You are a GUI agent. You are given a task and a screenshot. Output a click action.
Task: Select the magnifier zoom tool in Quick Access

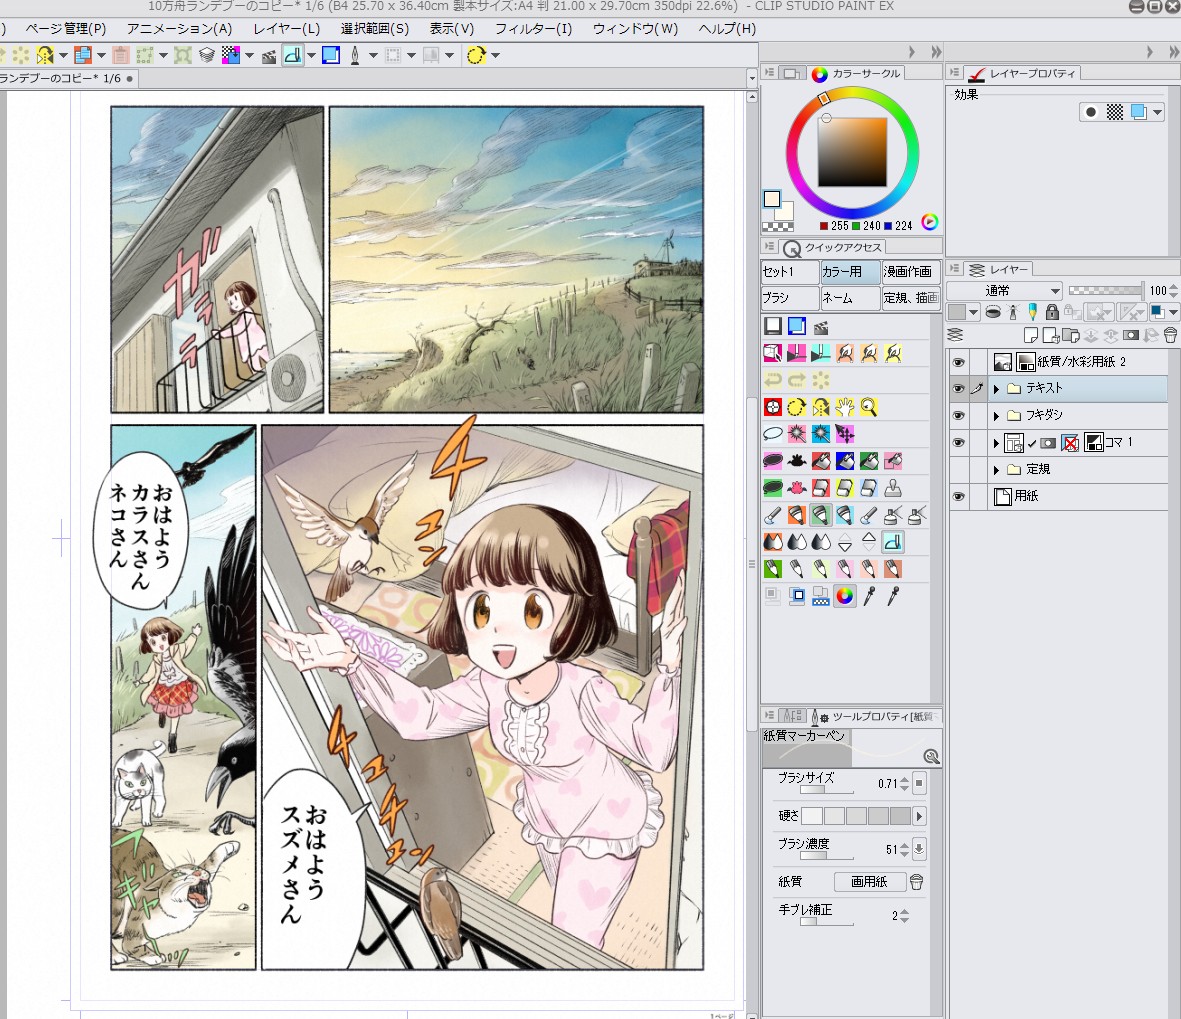coord(869,407)
